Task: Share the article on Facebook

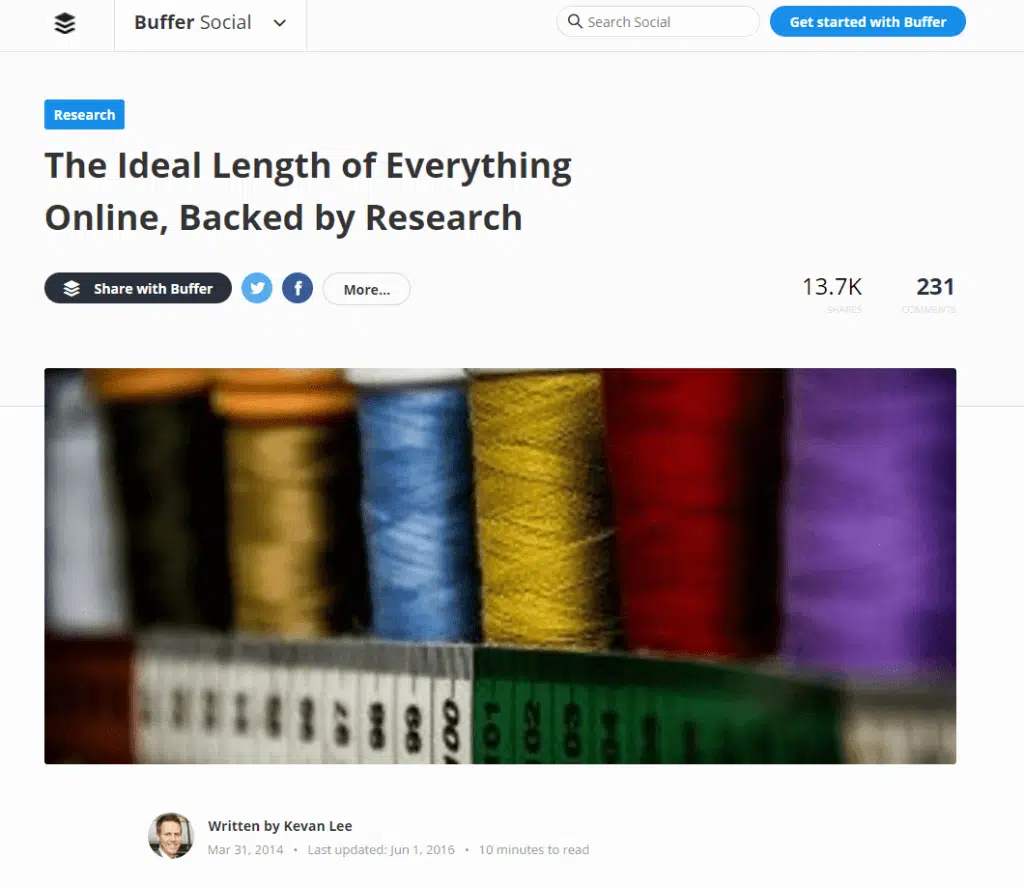Action: 298,288
